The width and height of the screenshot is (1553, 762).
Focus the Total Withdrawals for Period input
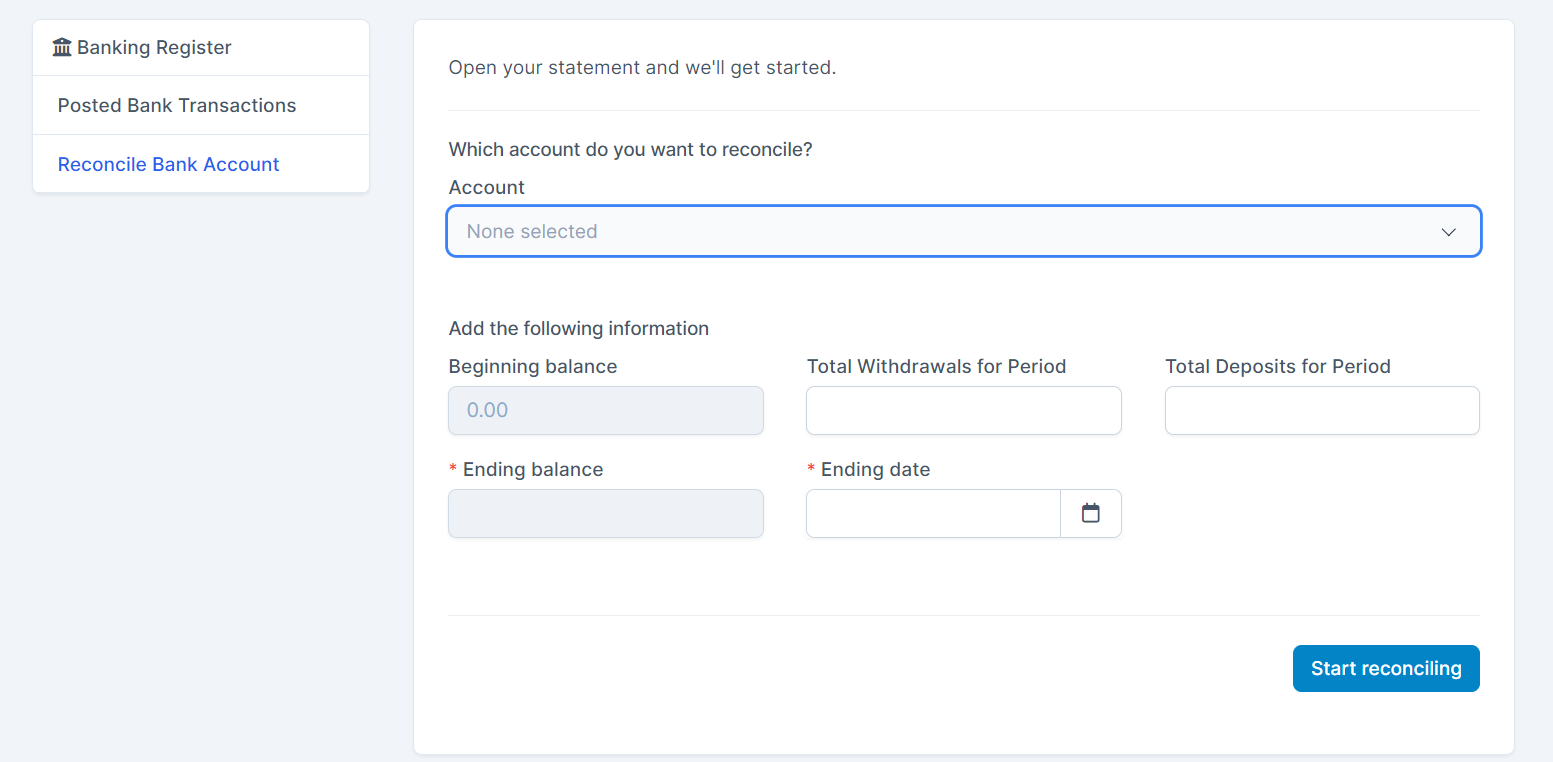963,410
